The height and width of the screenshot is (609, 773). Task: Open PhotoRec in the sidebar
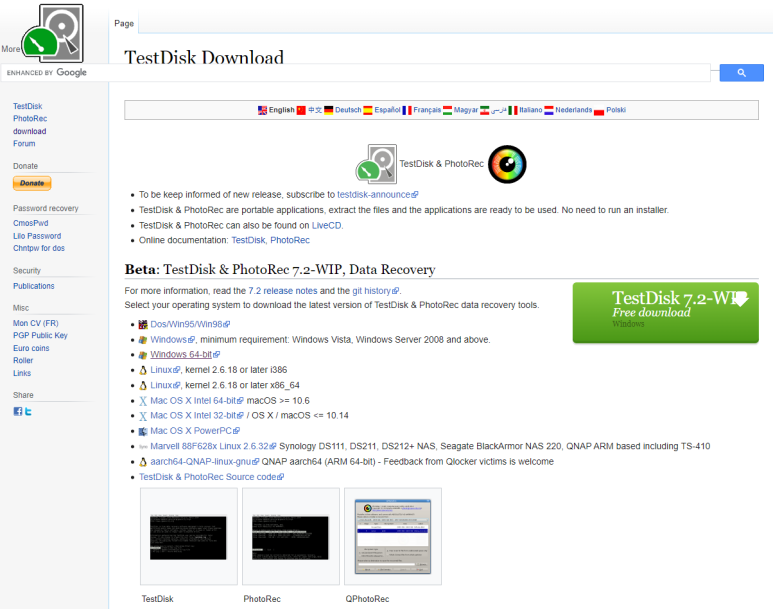30,118
